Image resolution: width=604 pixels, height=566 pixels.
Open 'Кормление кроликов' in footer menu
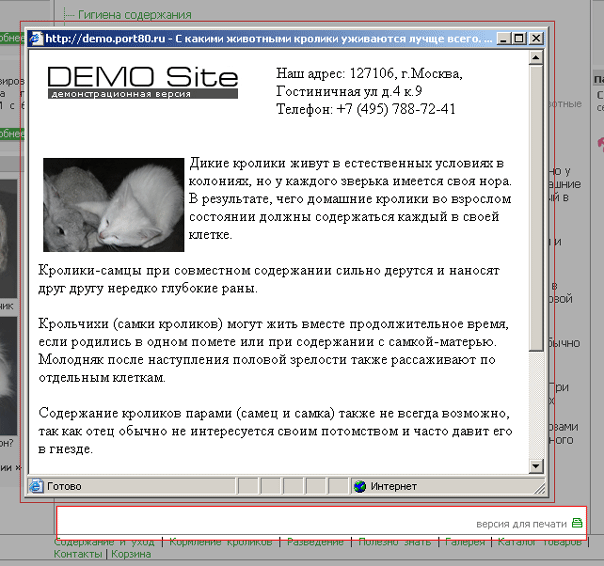(x=220, y=543)
